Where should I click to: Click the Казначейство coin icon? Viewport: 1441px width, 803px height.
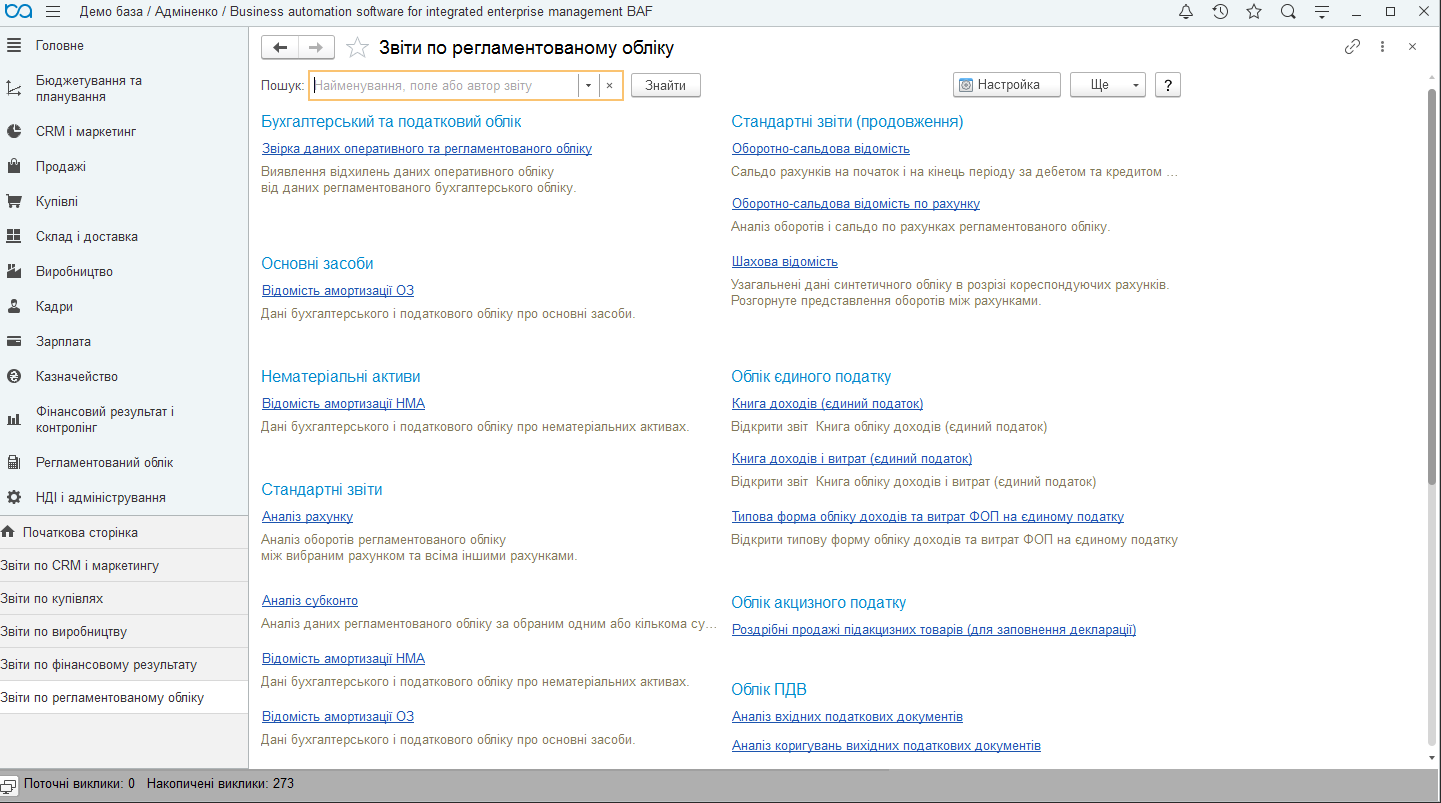tap(14, 376)
